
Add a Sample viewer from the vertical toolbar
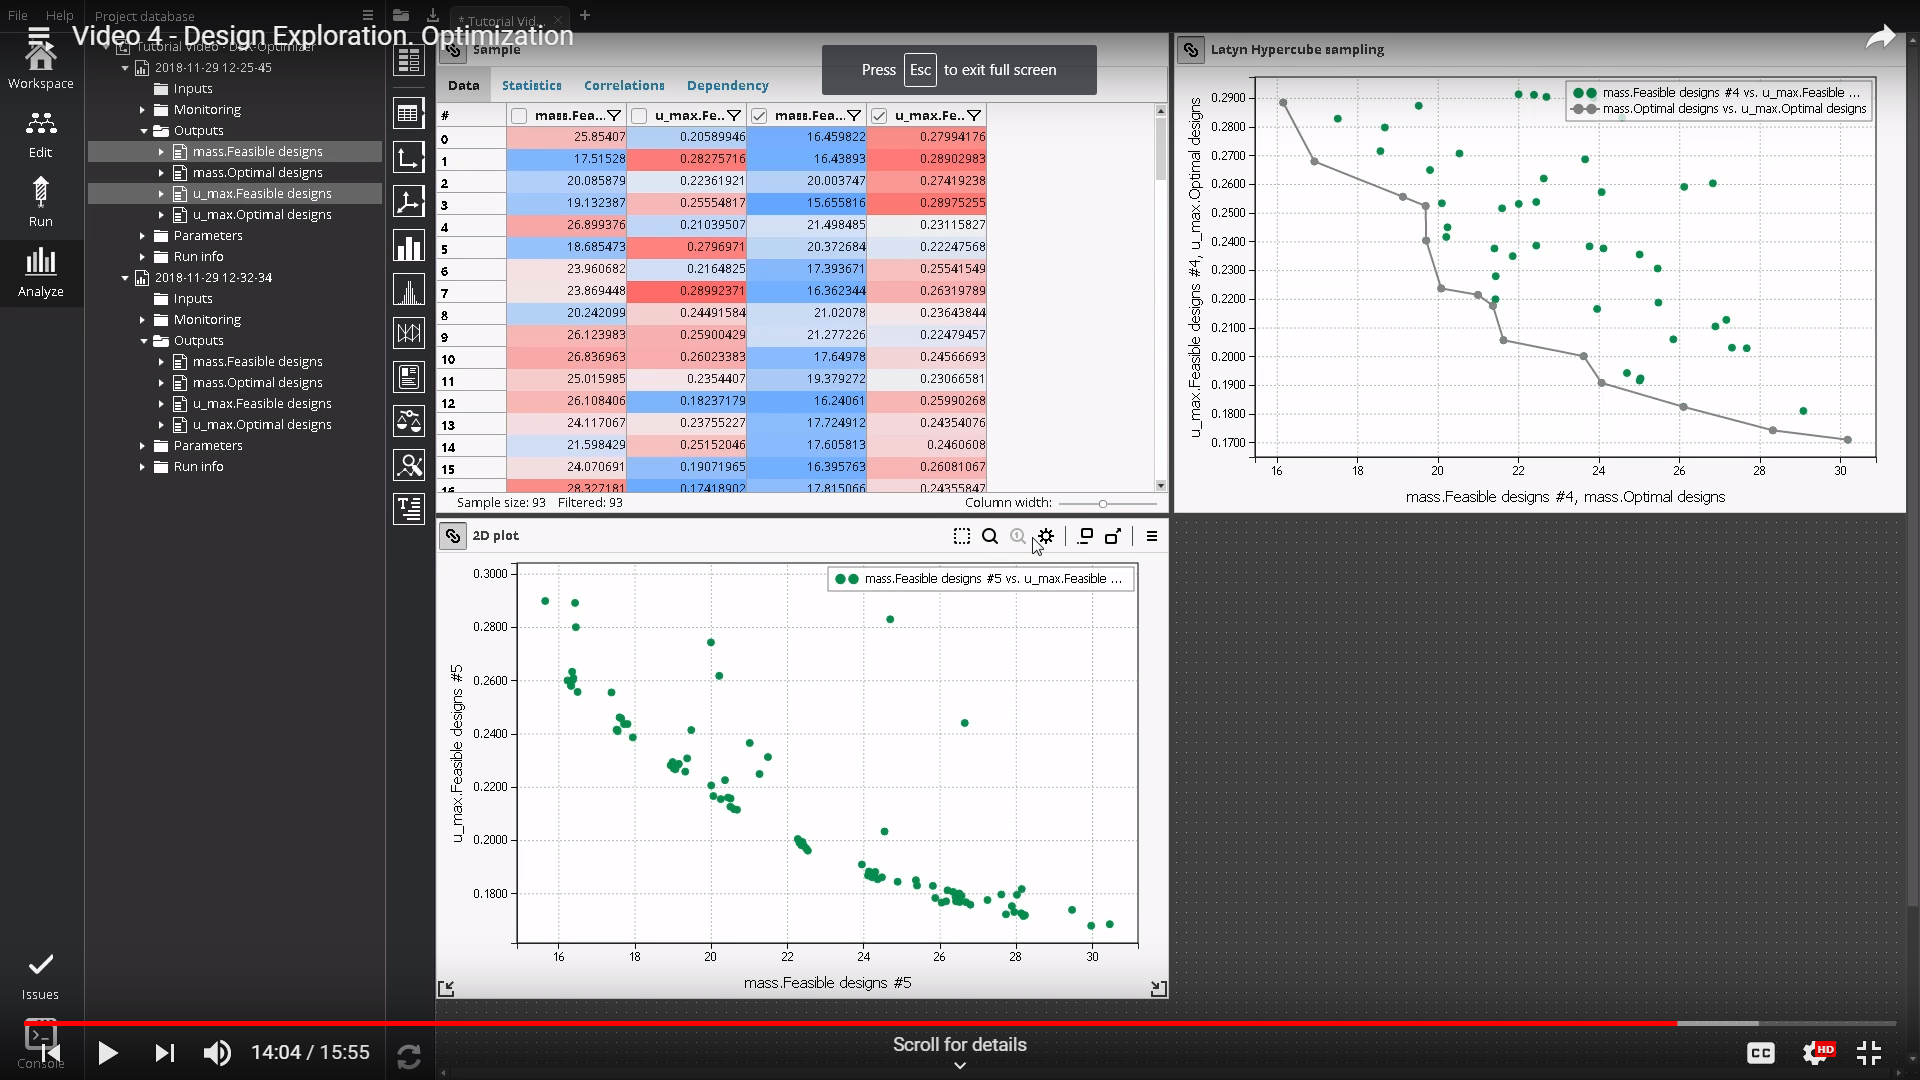point(409,114)
